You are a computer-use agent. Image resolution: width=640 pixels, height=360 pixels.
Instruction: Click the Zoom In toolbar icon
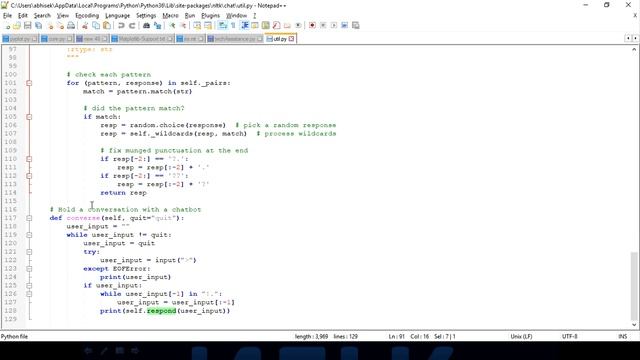tap(172, 25)
